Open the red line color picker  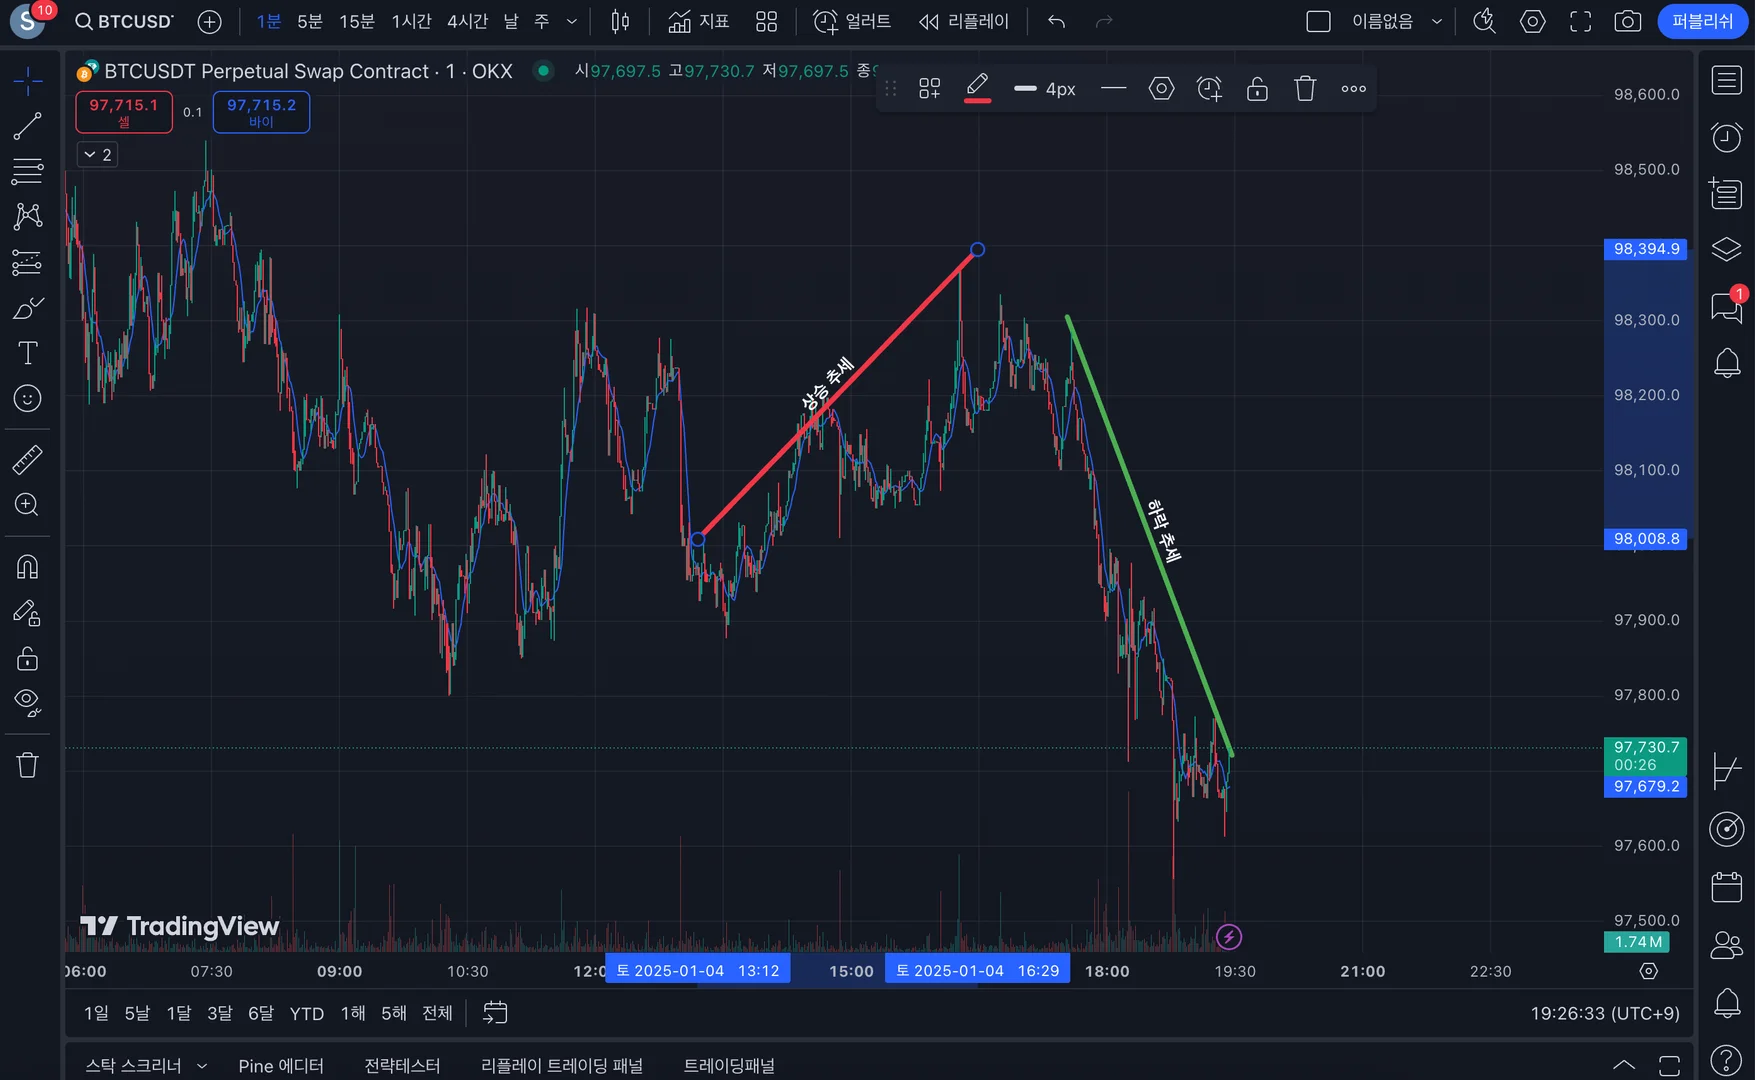pos(977,89)
